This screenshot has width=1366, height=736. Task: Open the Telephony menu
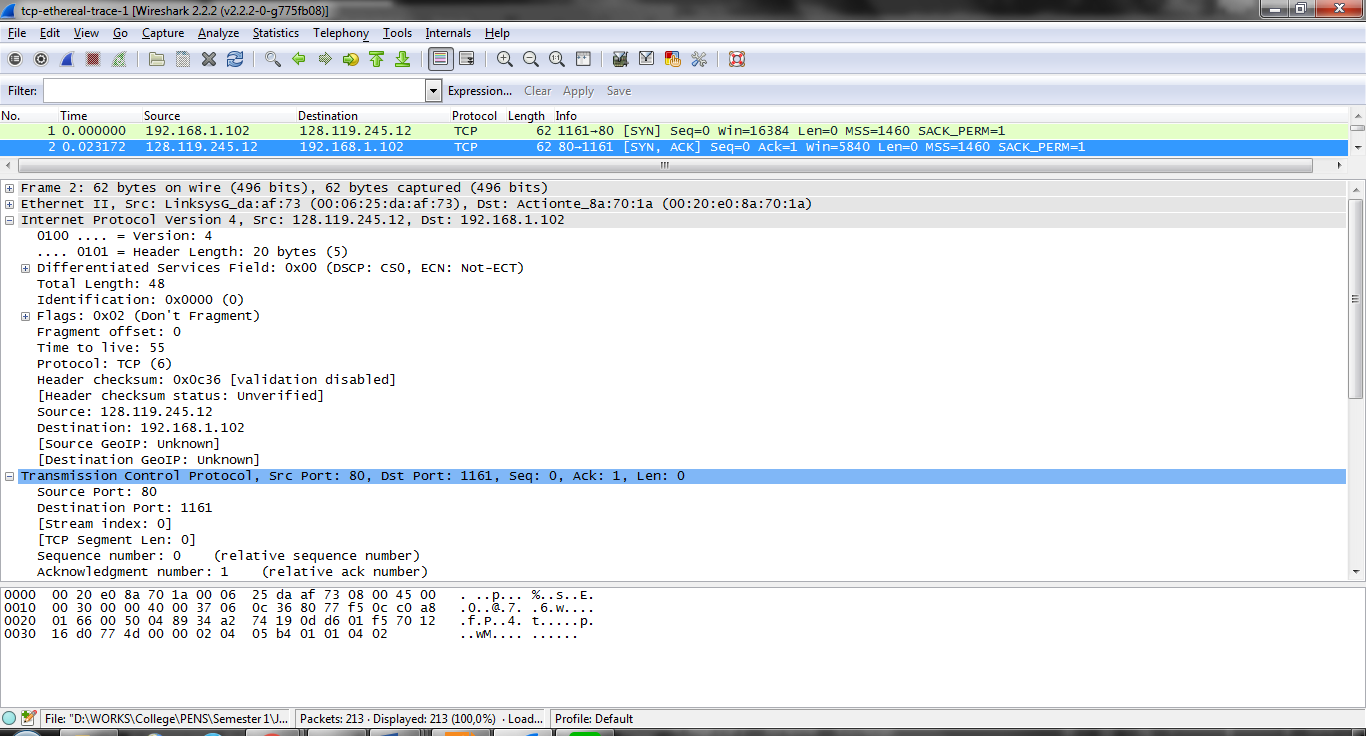click(340, 33)
